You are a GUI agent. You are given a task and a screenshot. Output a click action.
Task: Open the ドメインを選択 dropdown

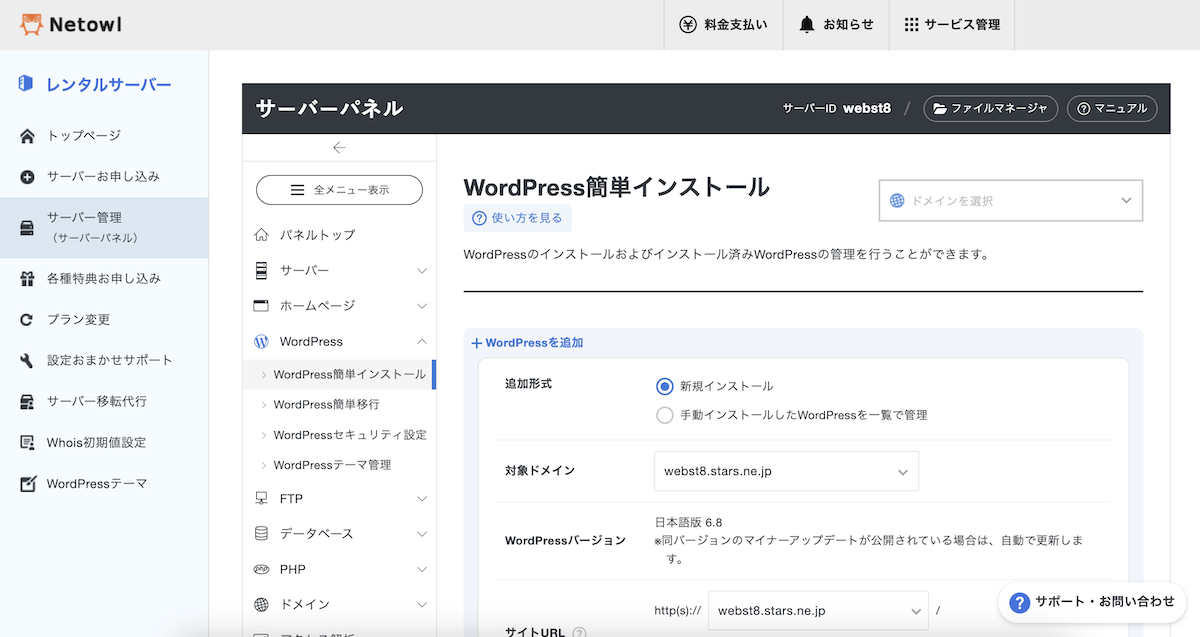[x=1010, y=201]
